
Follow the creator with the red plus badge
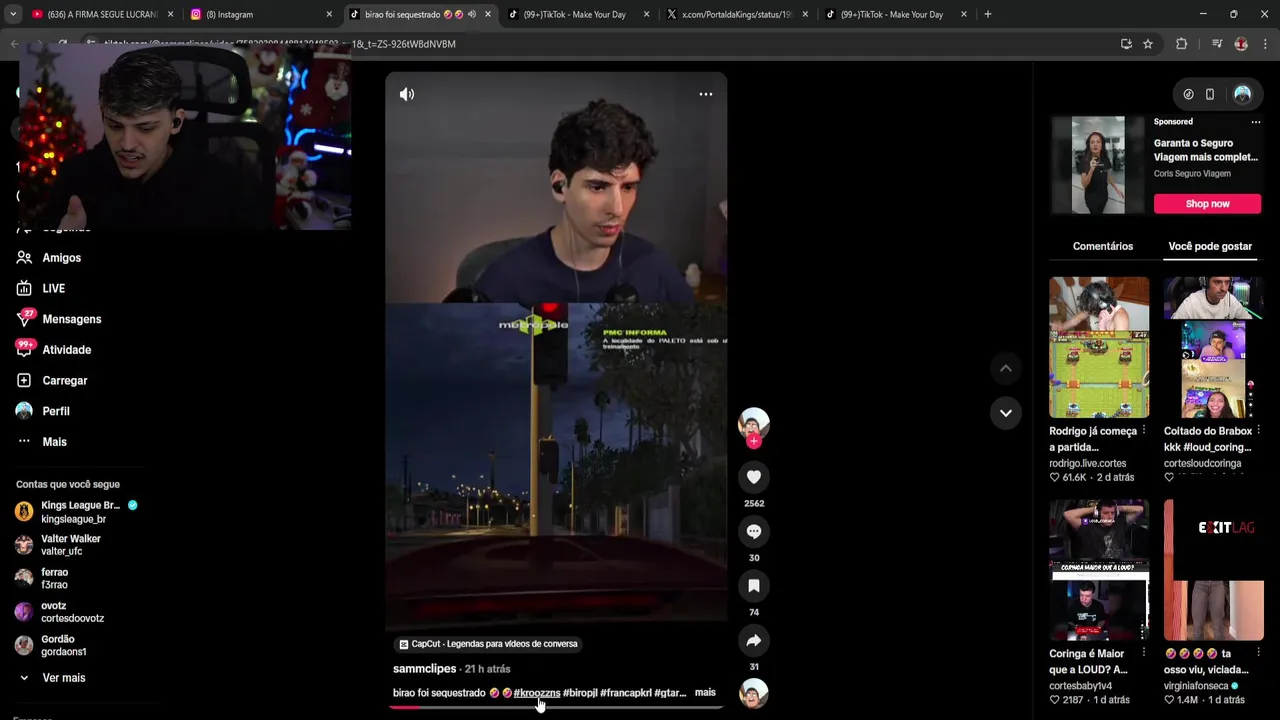pyautogui.click(x=754, y=441)
